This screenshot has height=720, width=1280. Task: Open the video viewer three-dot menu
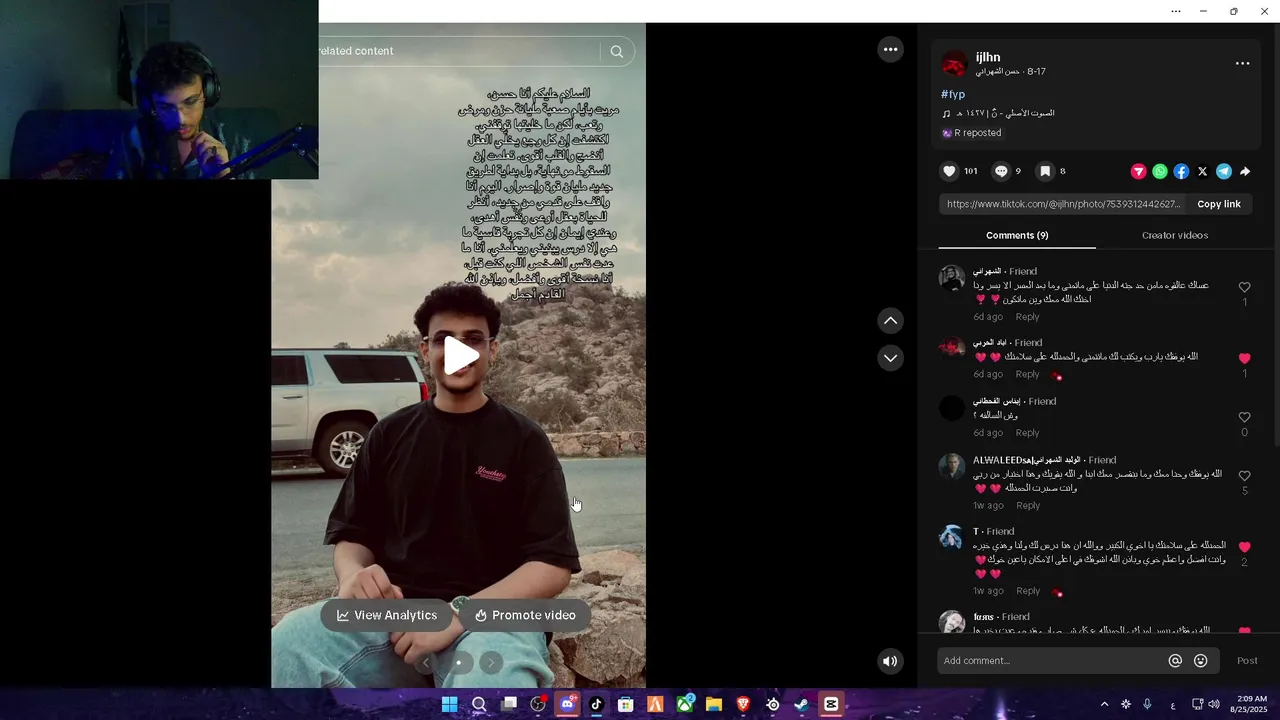[890, 49]
